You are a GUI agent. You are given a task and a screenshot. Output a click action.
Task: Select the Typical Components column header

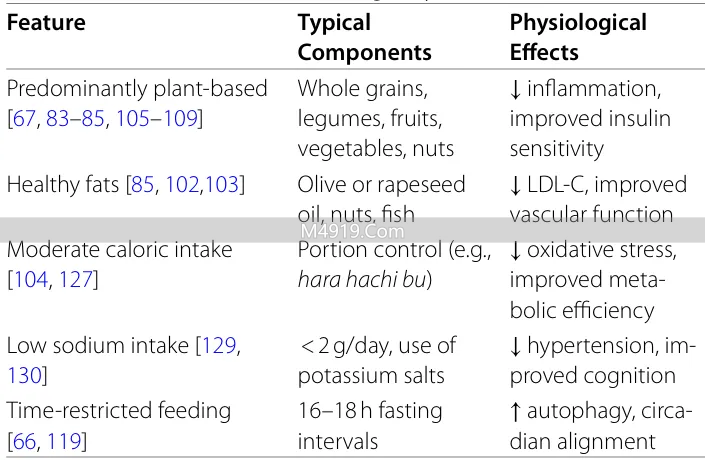pyautogui.click(x=364, y=37)
